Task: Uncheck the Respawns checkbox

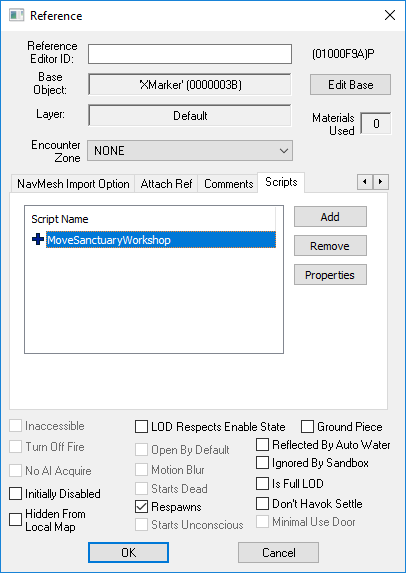Action: coord(141,506)
